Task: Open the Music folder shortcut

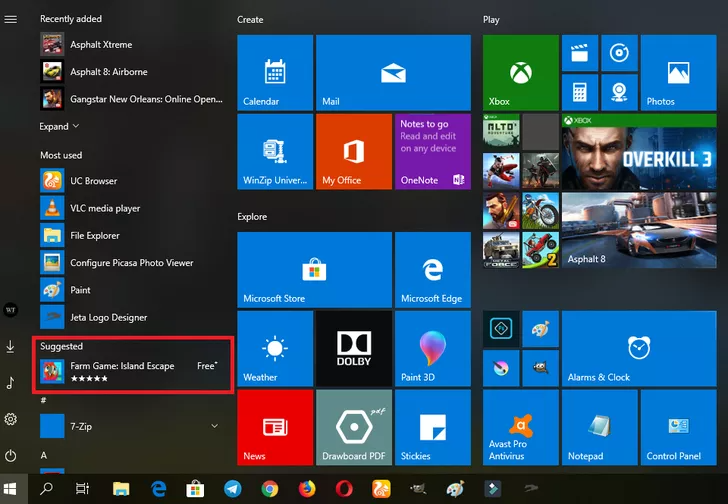Action: [x=10, y=383]
